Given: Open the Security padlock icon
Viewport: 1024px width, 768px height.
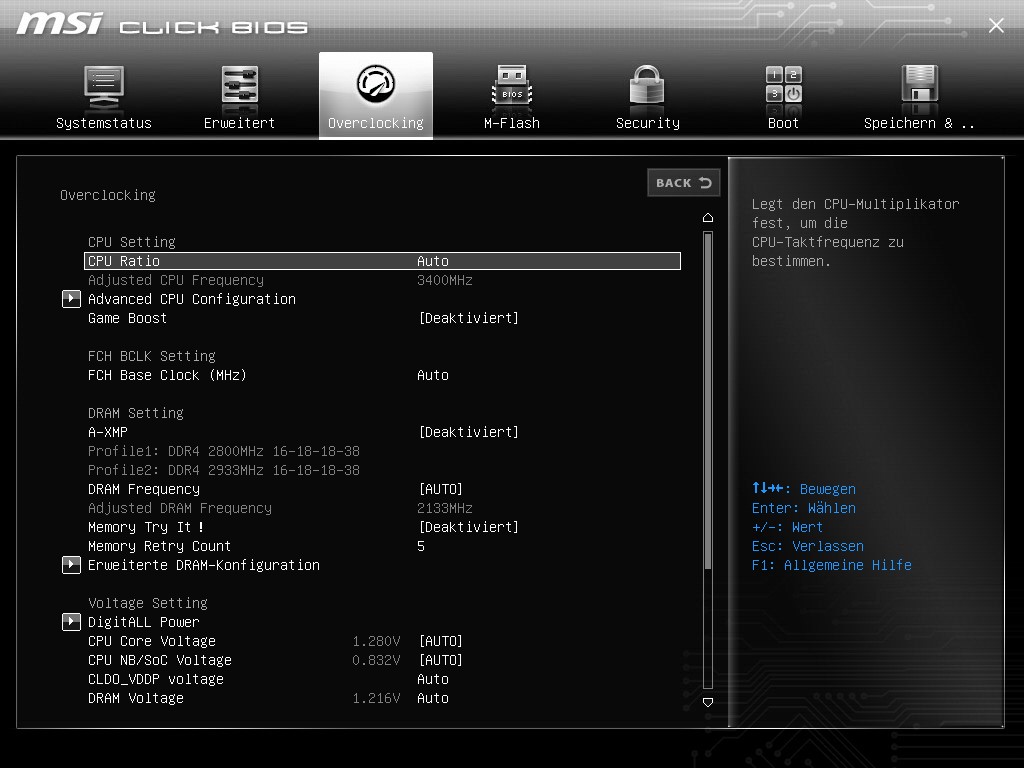Looking at the screenshot, I should coord(647,85).
